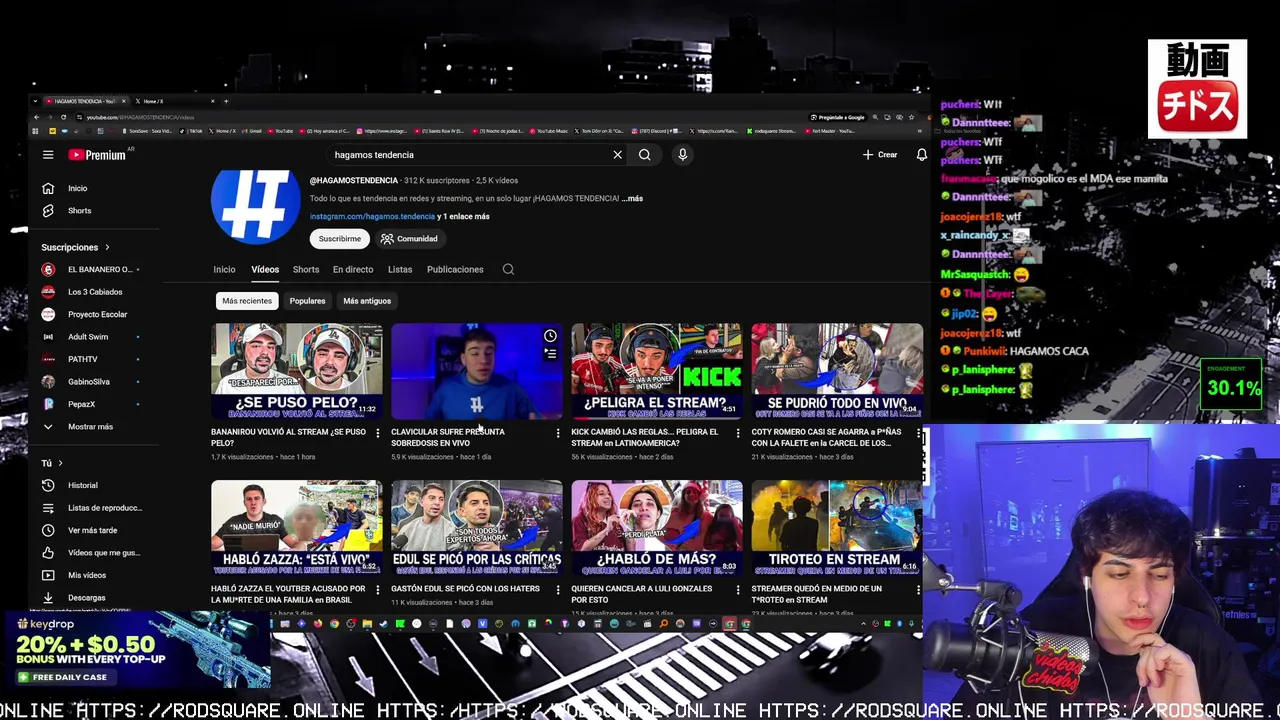The width and height of the screenshot is (1280, 720).
Task: Open the notifications bell
Action: [x=921, y=155]
